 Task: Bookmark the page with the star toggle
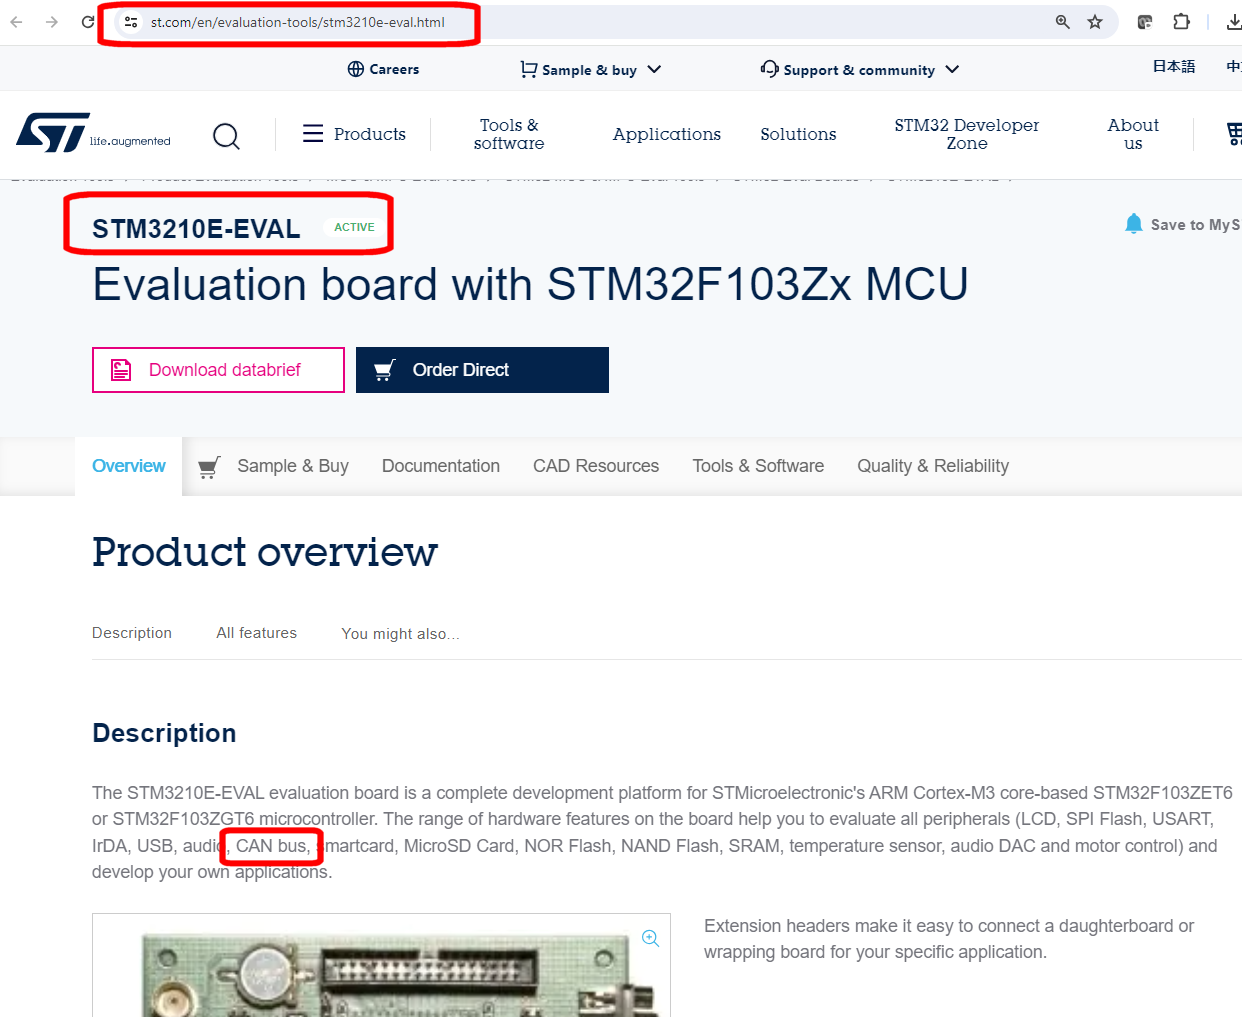(1094, 21)
